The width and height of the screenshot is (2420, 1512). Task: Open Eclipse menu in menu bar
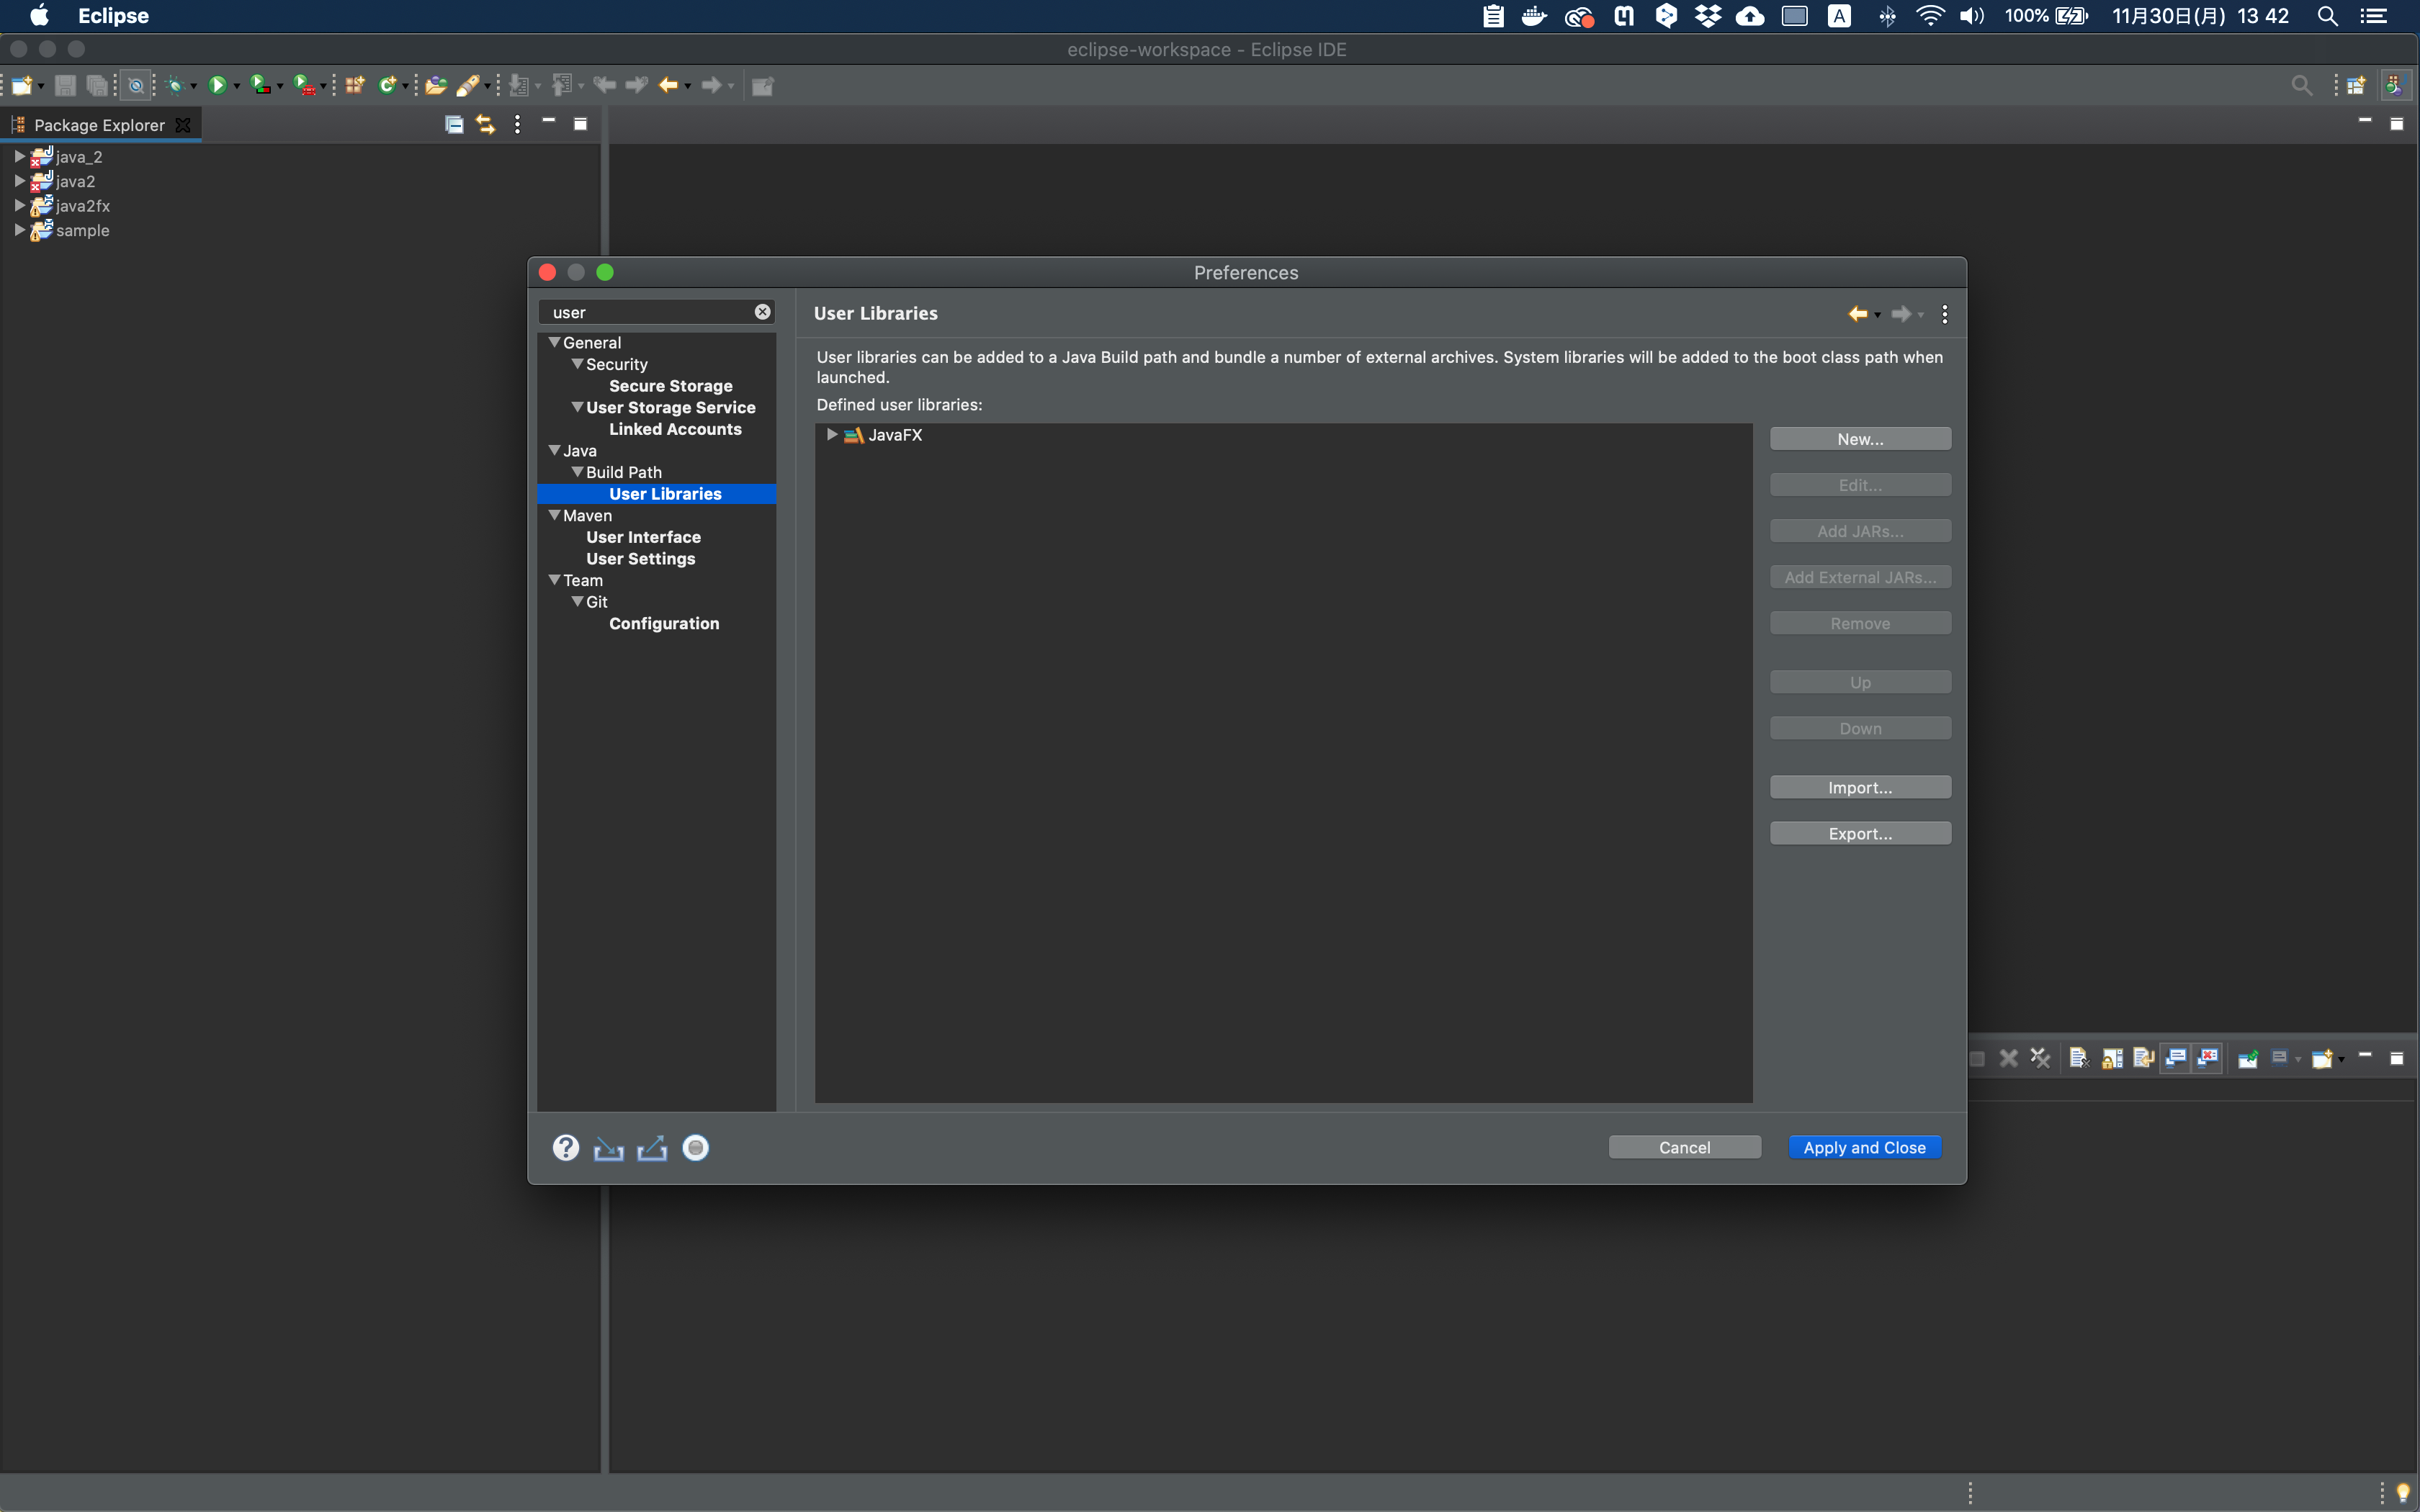(x=113, y=16)
